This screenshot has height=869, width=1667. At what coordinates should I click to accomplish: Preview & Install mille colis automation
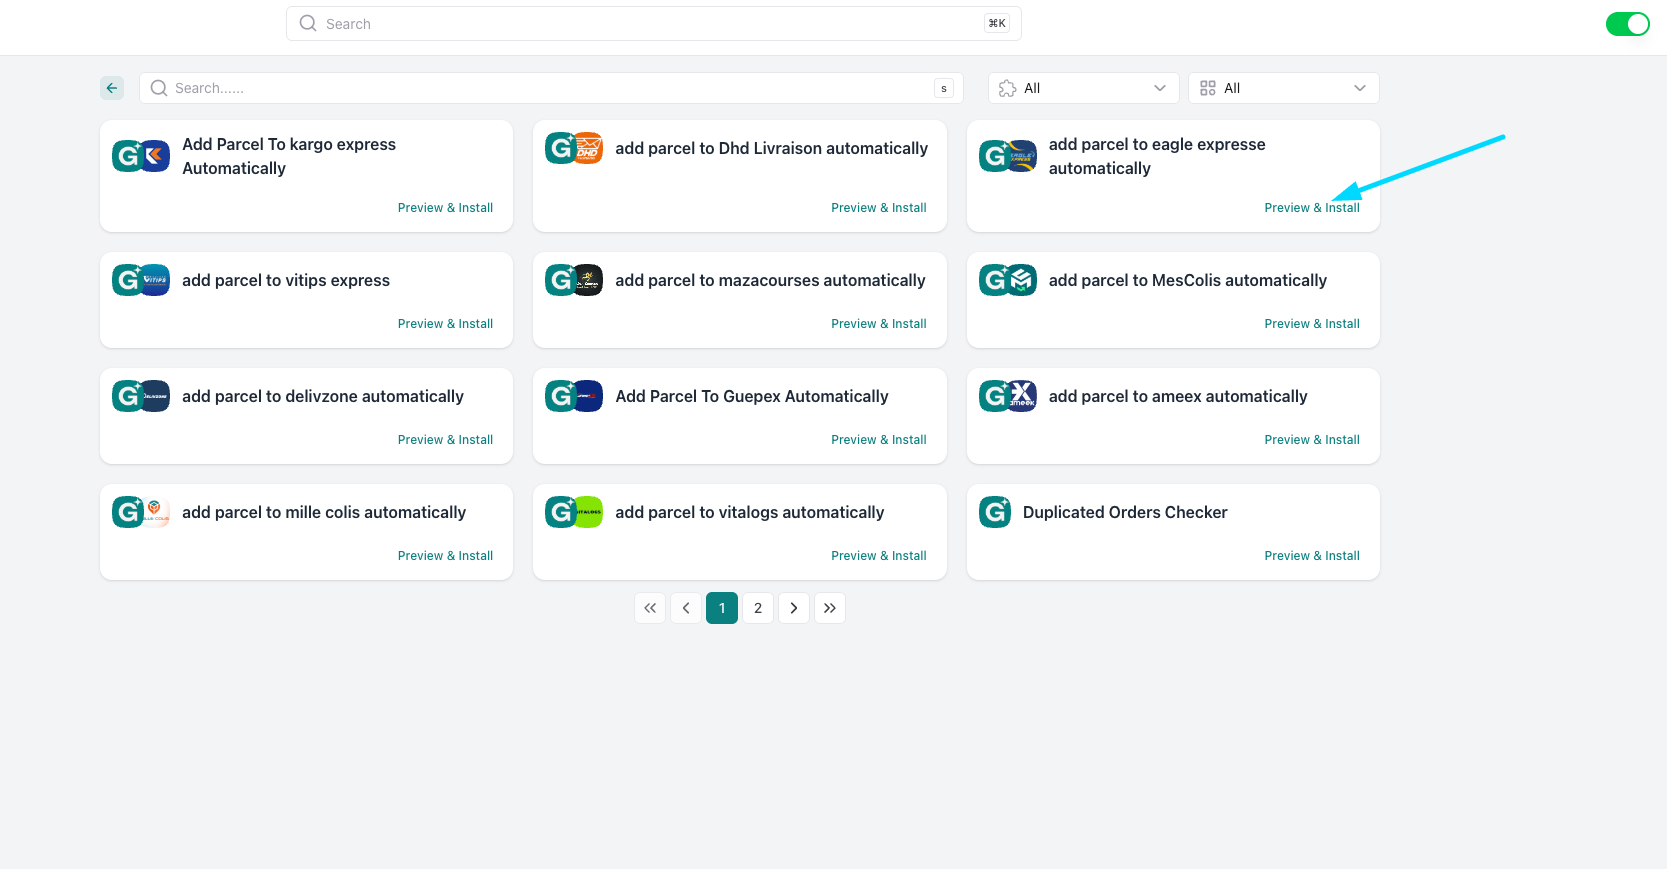pos(445,556)
